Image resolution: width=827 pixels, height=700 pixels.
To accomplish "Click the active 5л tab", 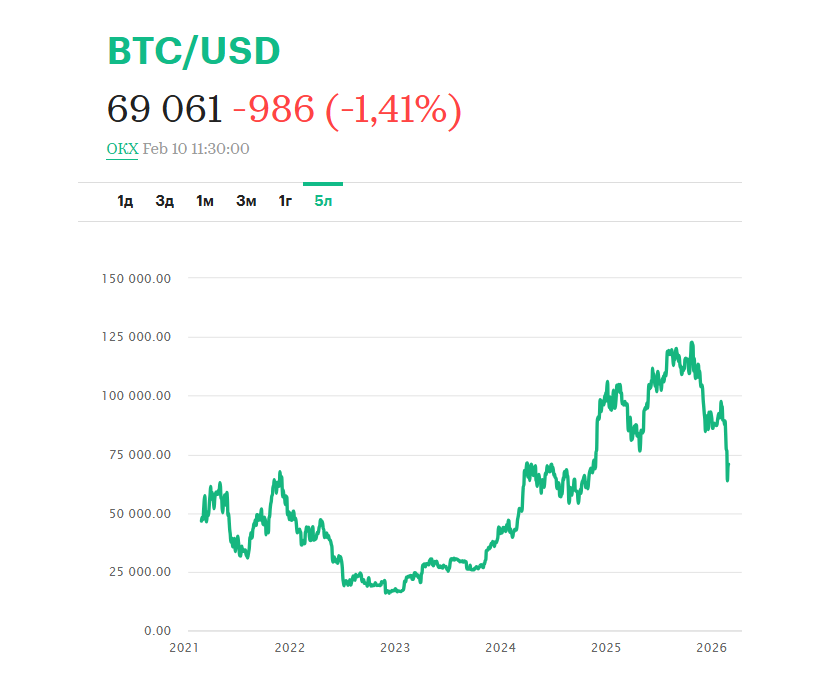I will tap(323, 201).
